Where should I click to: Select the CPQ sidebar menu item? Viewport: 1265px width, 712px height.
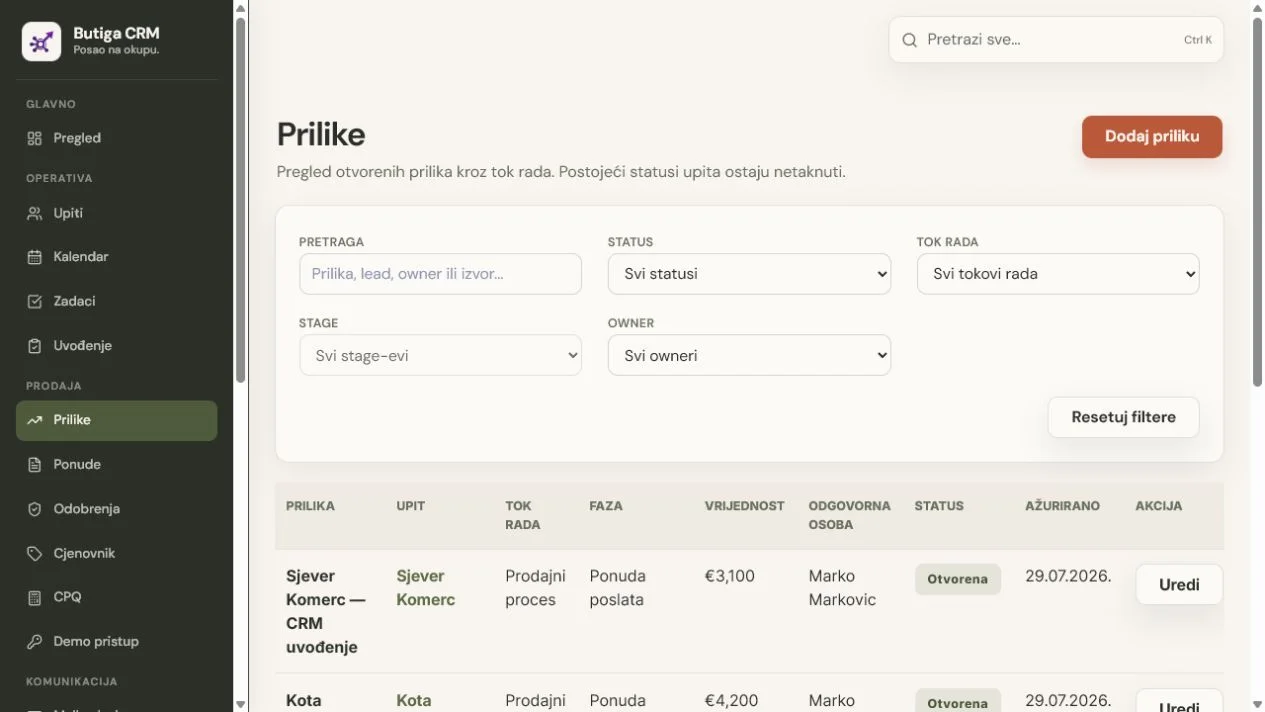(116, 597)
